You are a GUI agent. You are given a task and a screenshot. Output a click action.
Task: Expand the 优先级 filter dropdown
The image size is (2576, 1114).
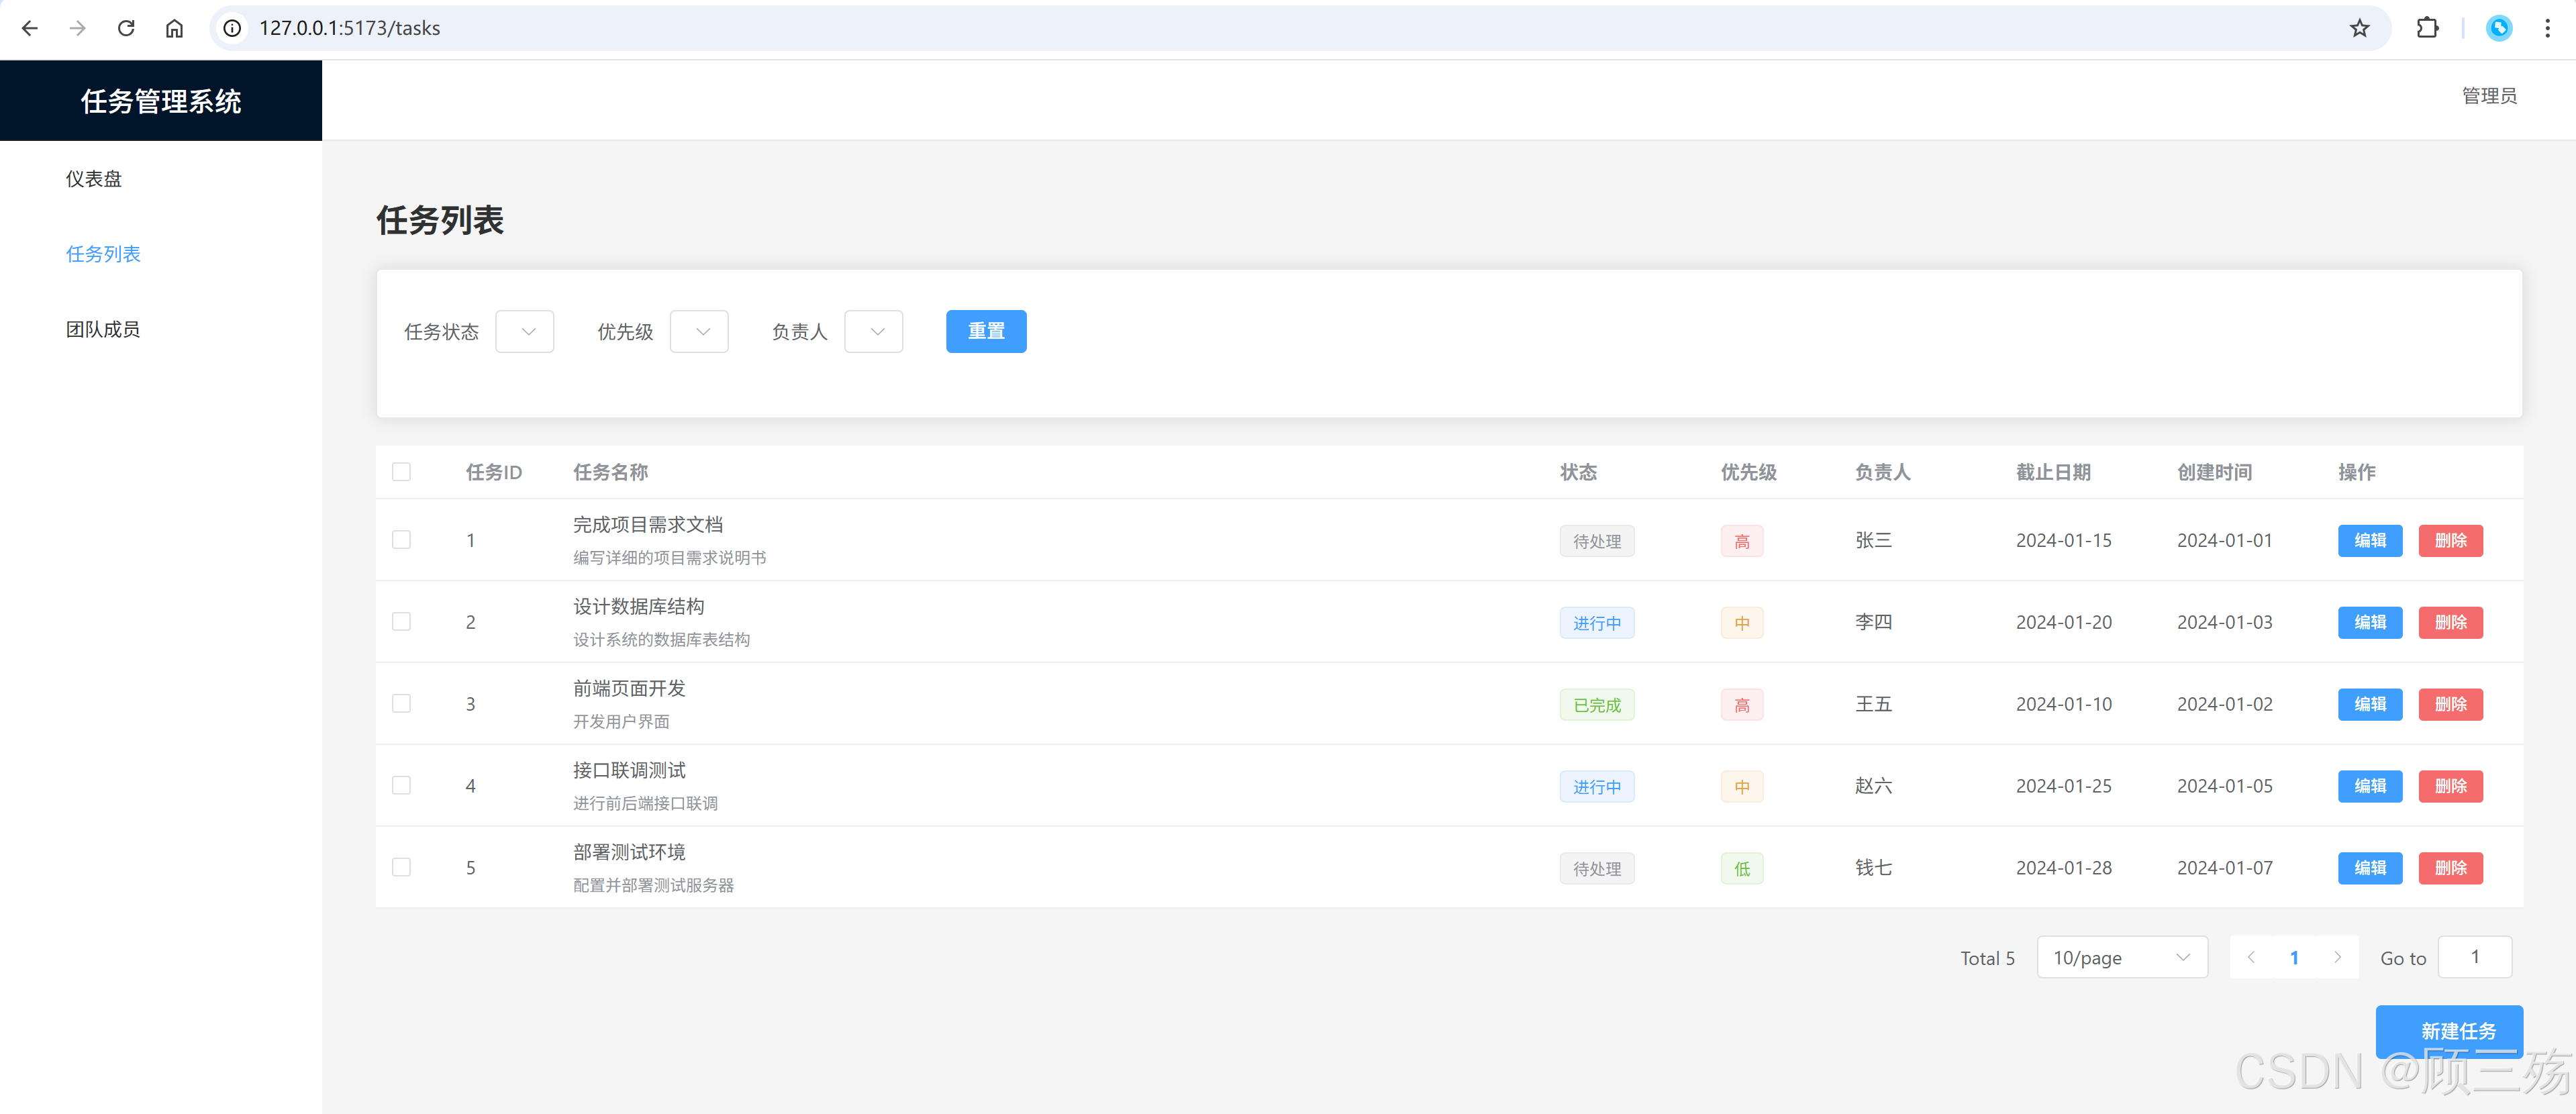pos(699,332)
